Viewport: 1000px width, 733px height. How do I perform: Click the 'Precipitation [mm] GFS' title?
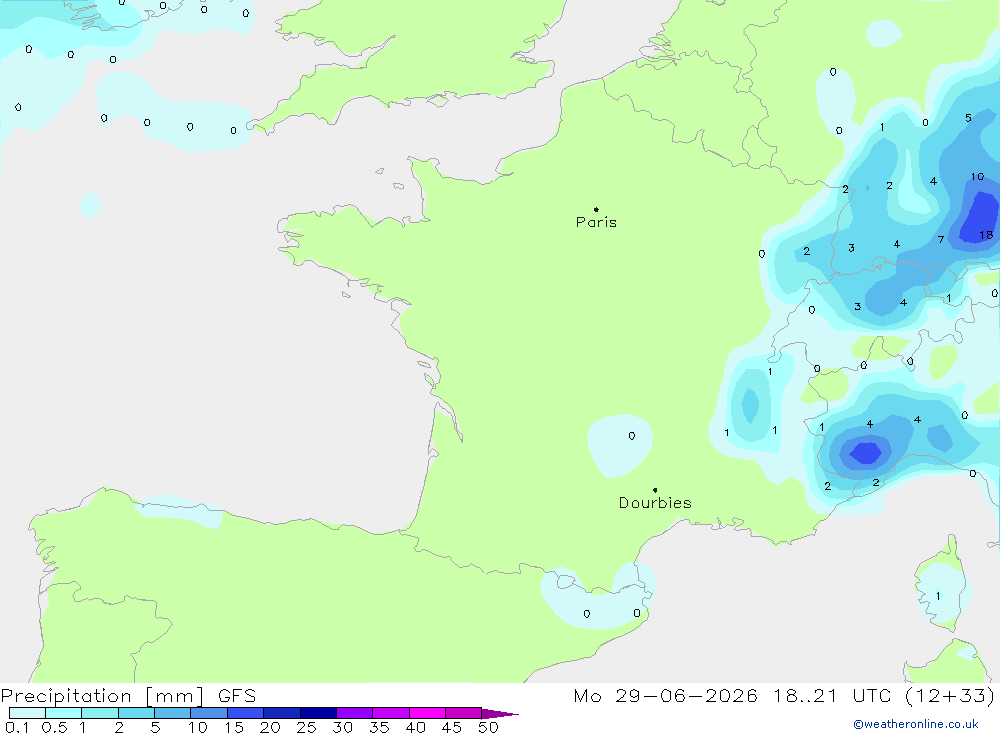pos(128,695)
